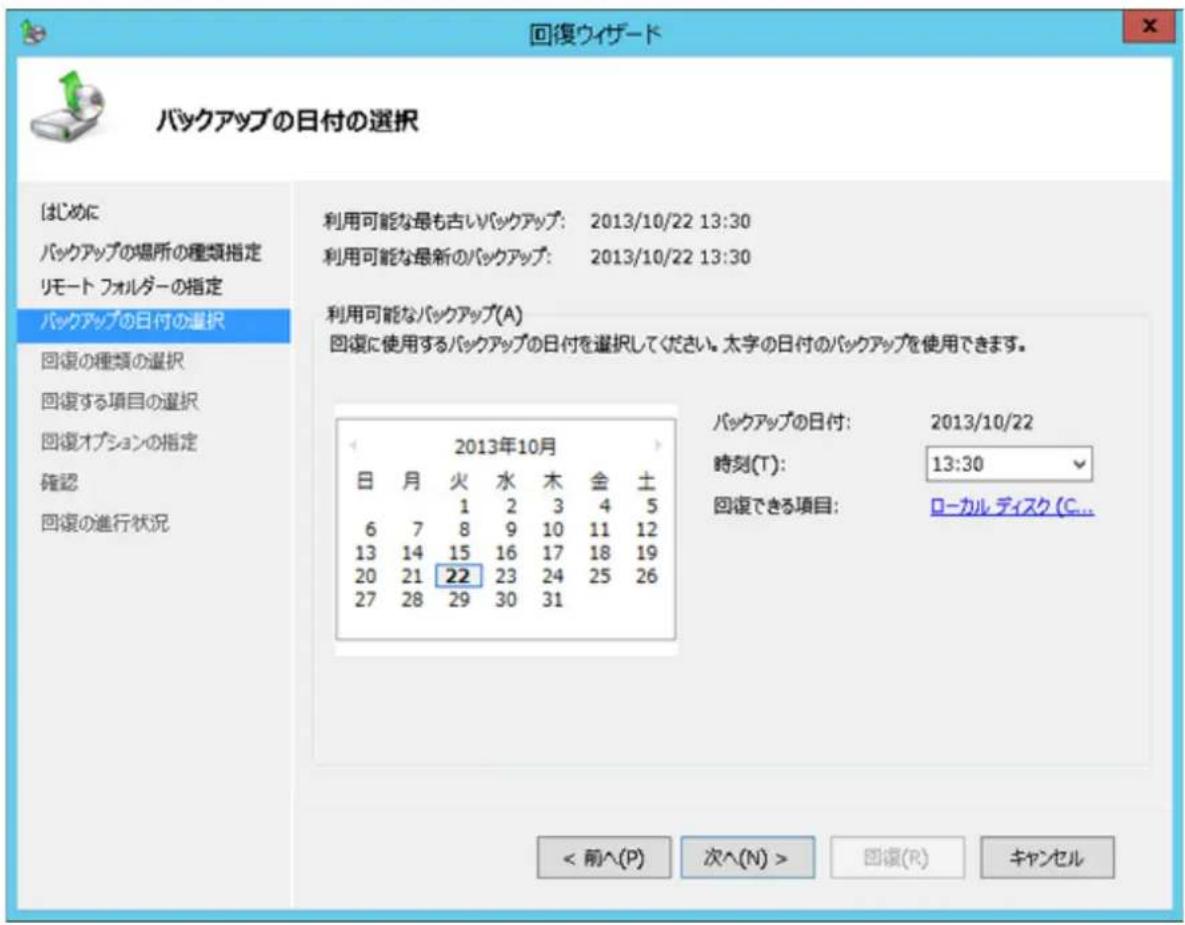Select the はじめに step
1185x925 pixels.
point(70,212)
